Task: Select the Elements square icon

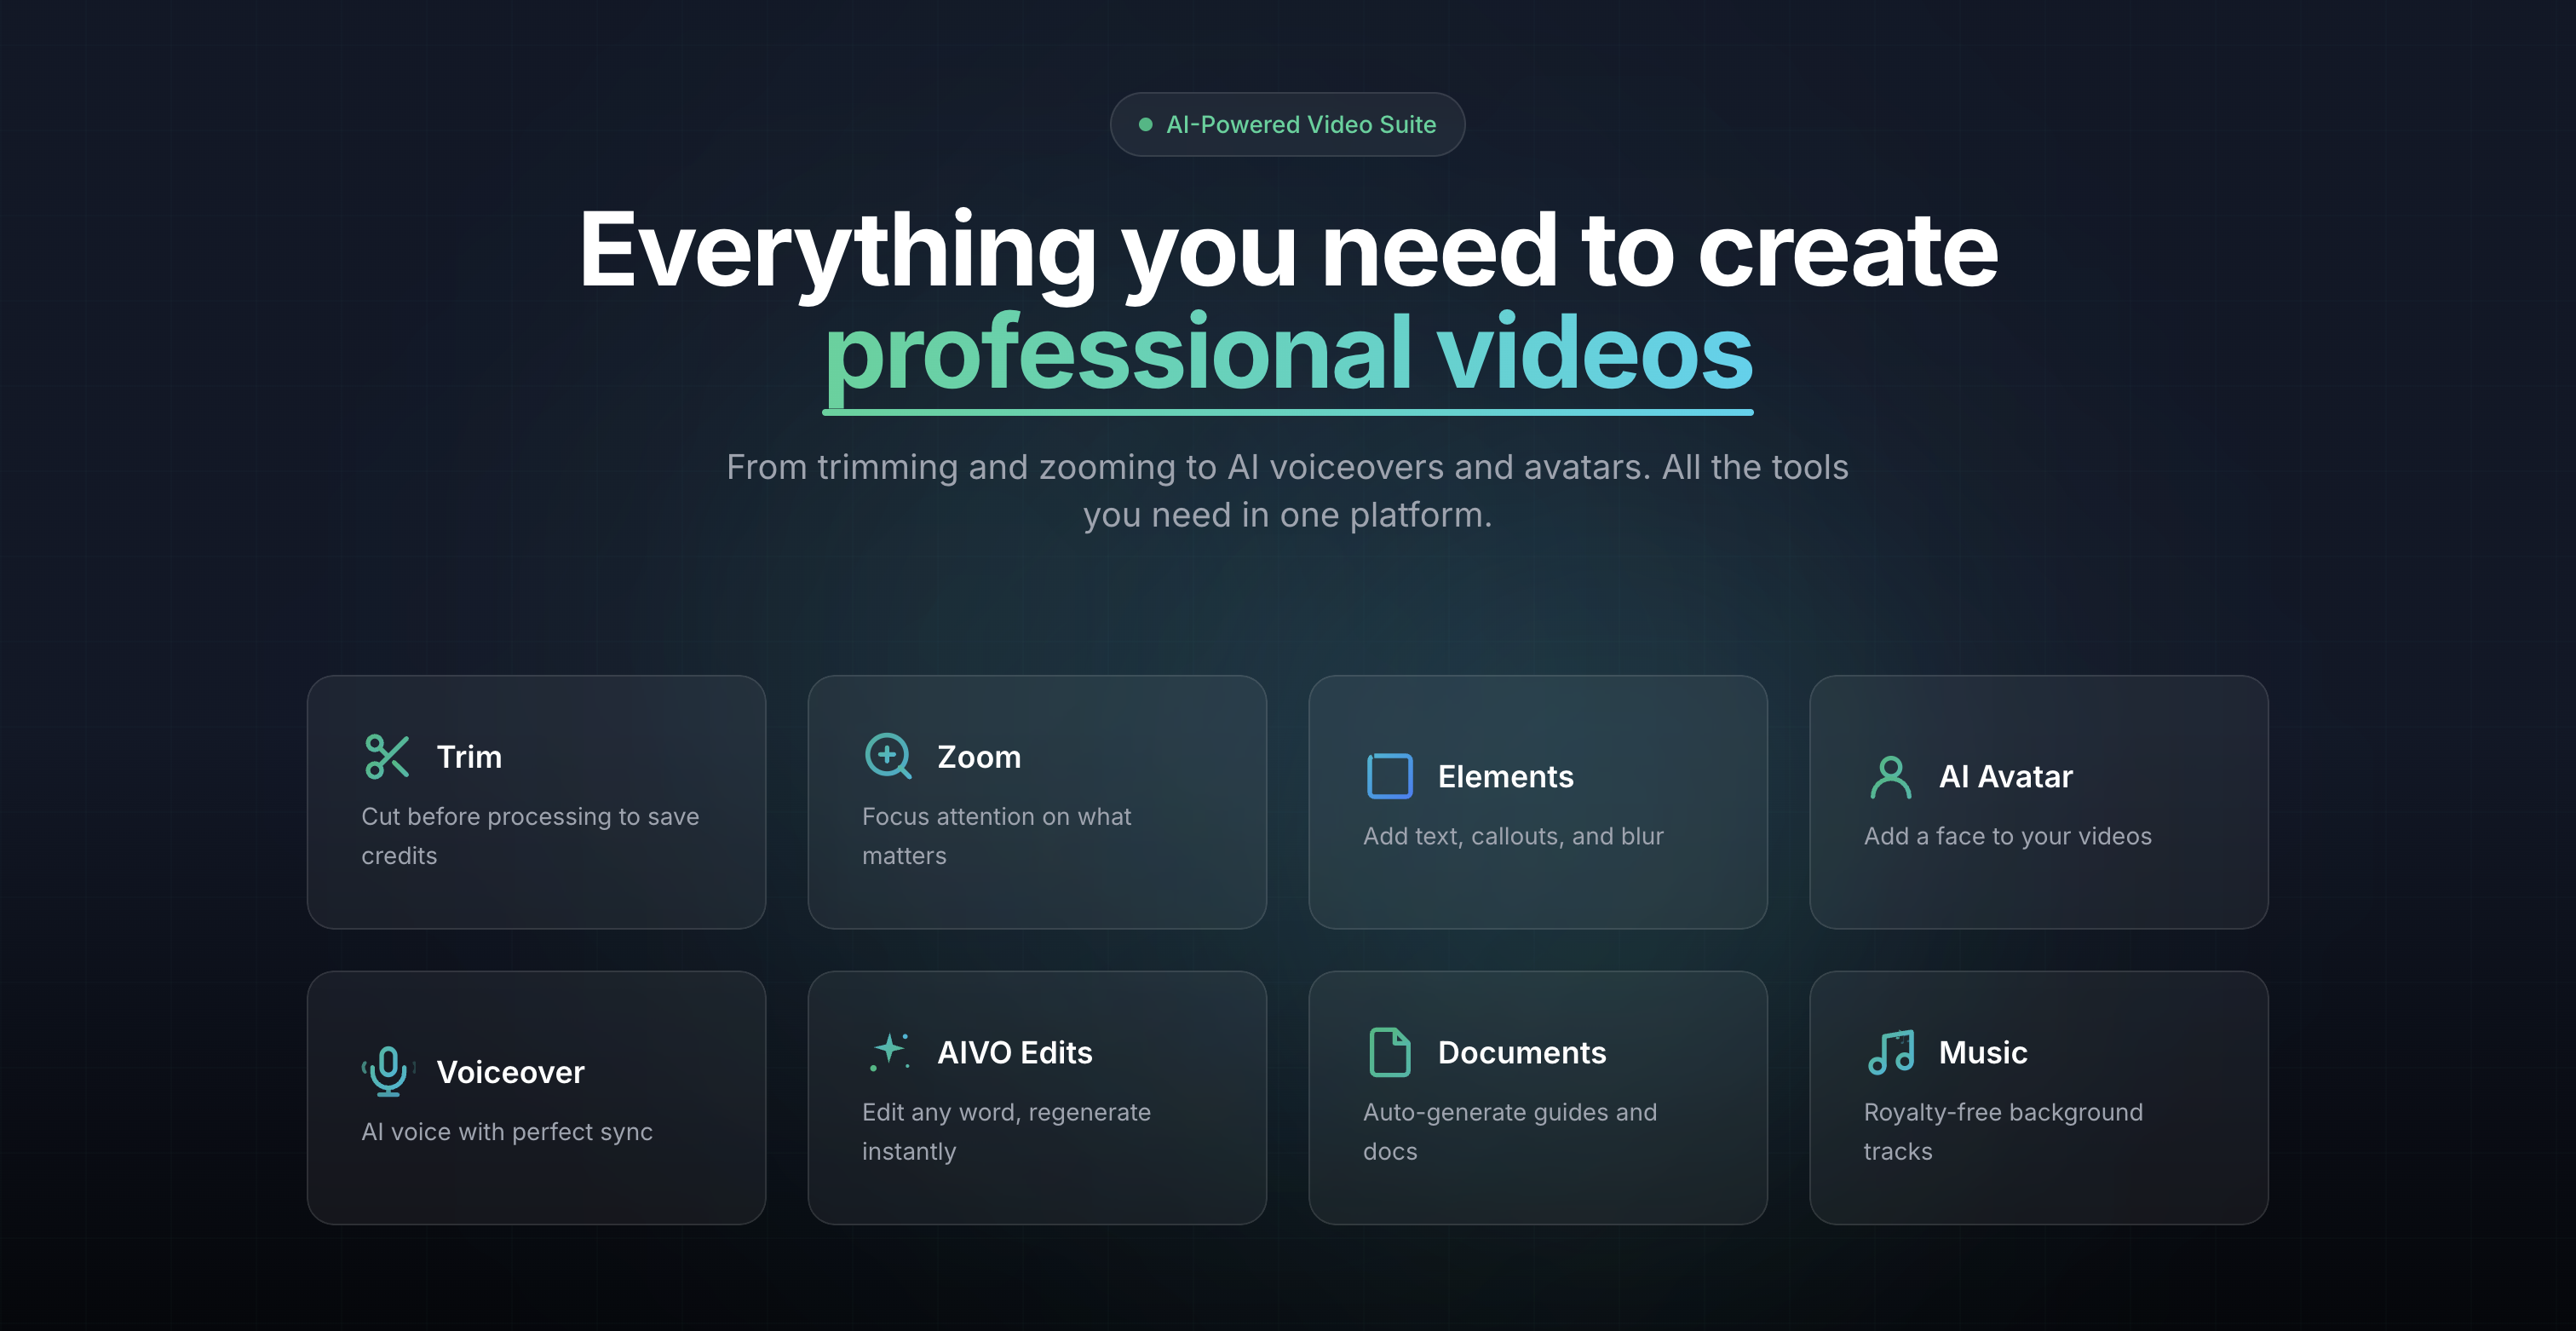Action: tap(1389, 776)
